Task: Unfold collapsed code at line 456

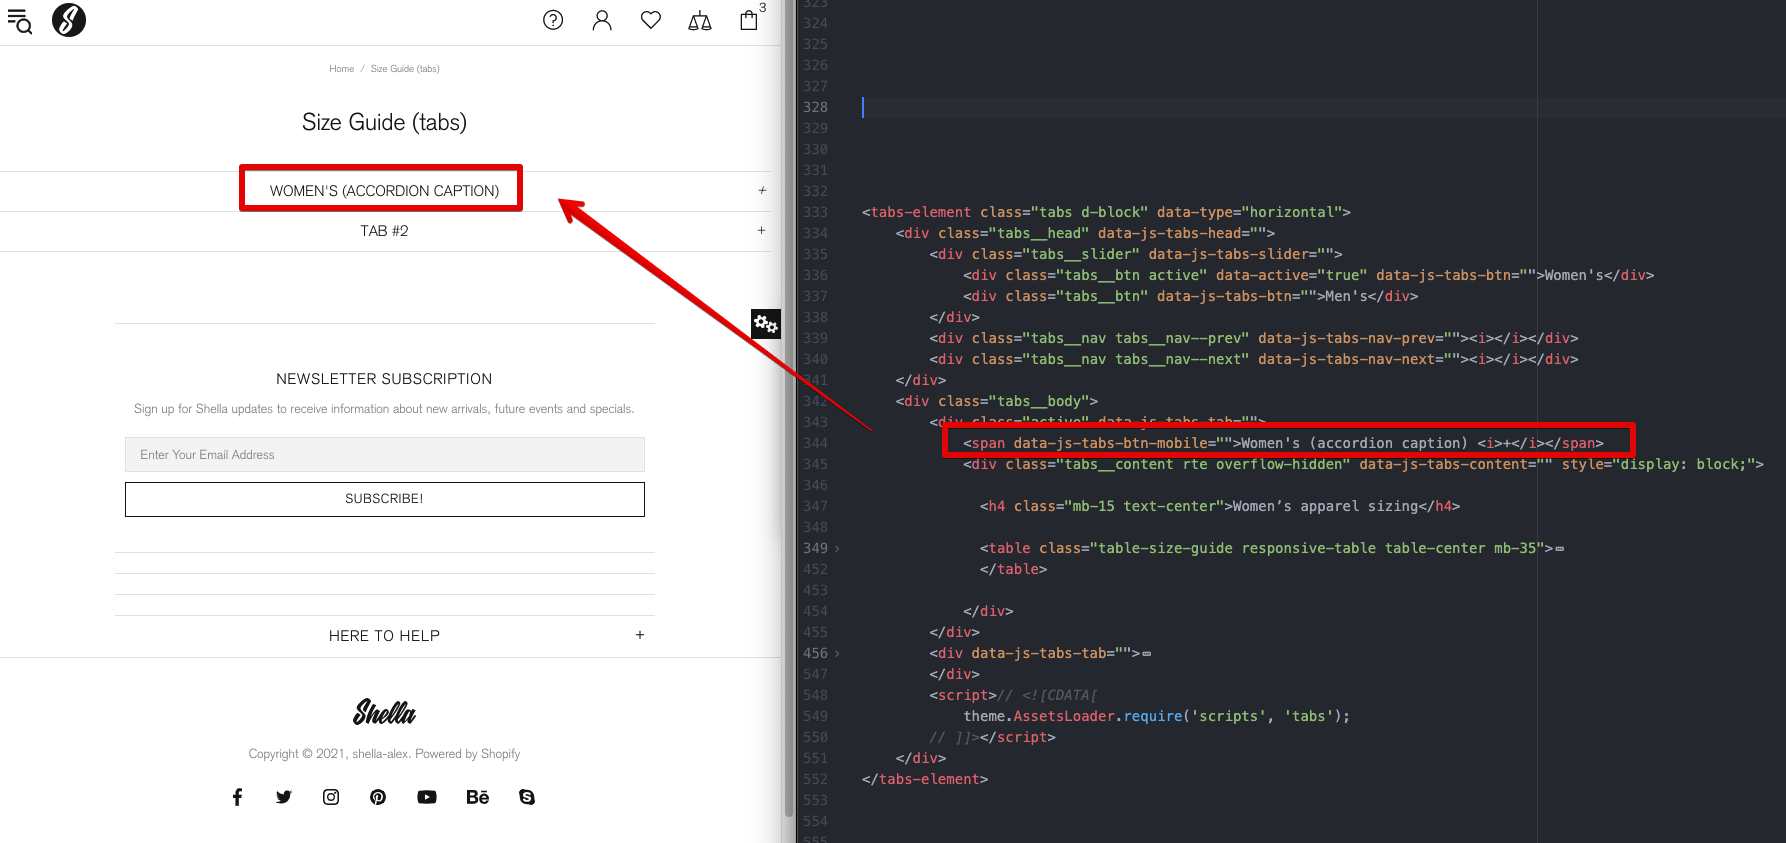Action: point(837,654)
